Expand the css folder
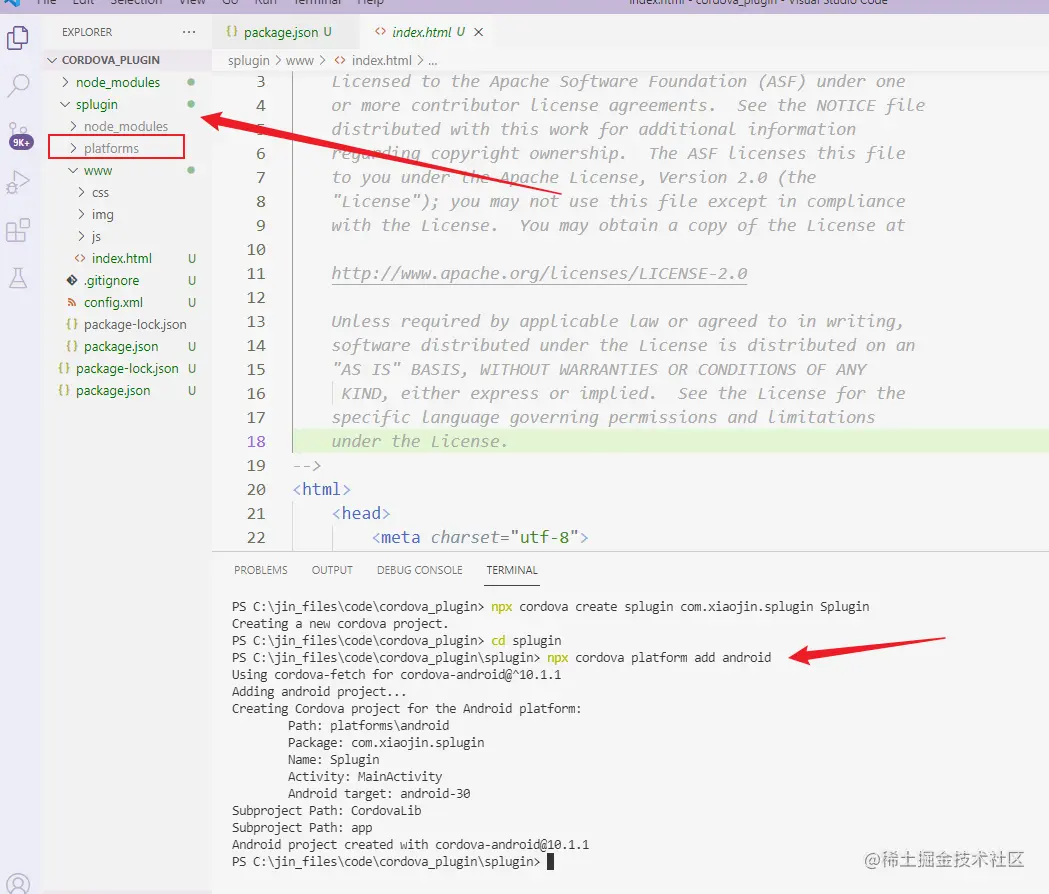 click(x=100, y=193)
